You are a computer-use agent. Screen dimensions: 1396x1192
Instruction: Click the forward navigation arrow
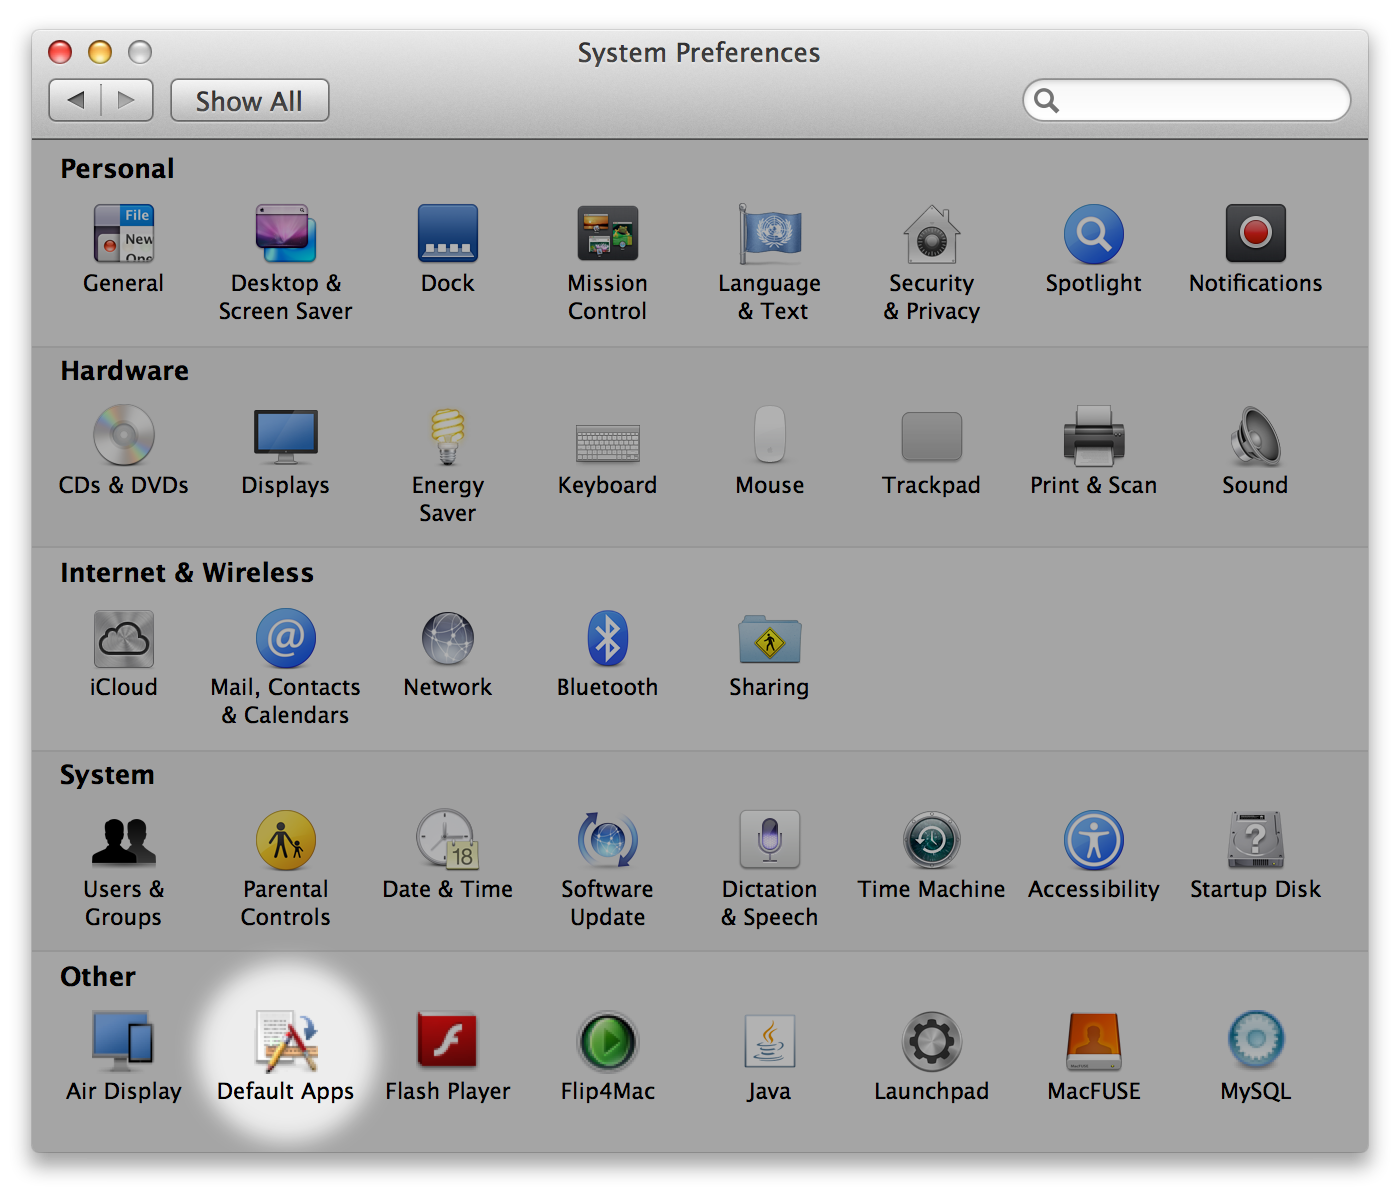tap(127, 100)
